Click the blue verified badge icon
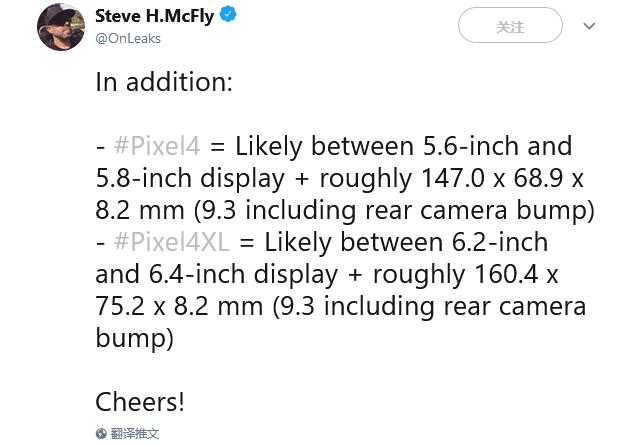This screenshot has width=634, height=446. pos(229,16)
